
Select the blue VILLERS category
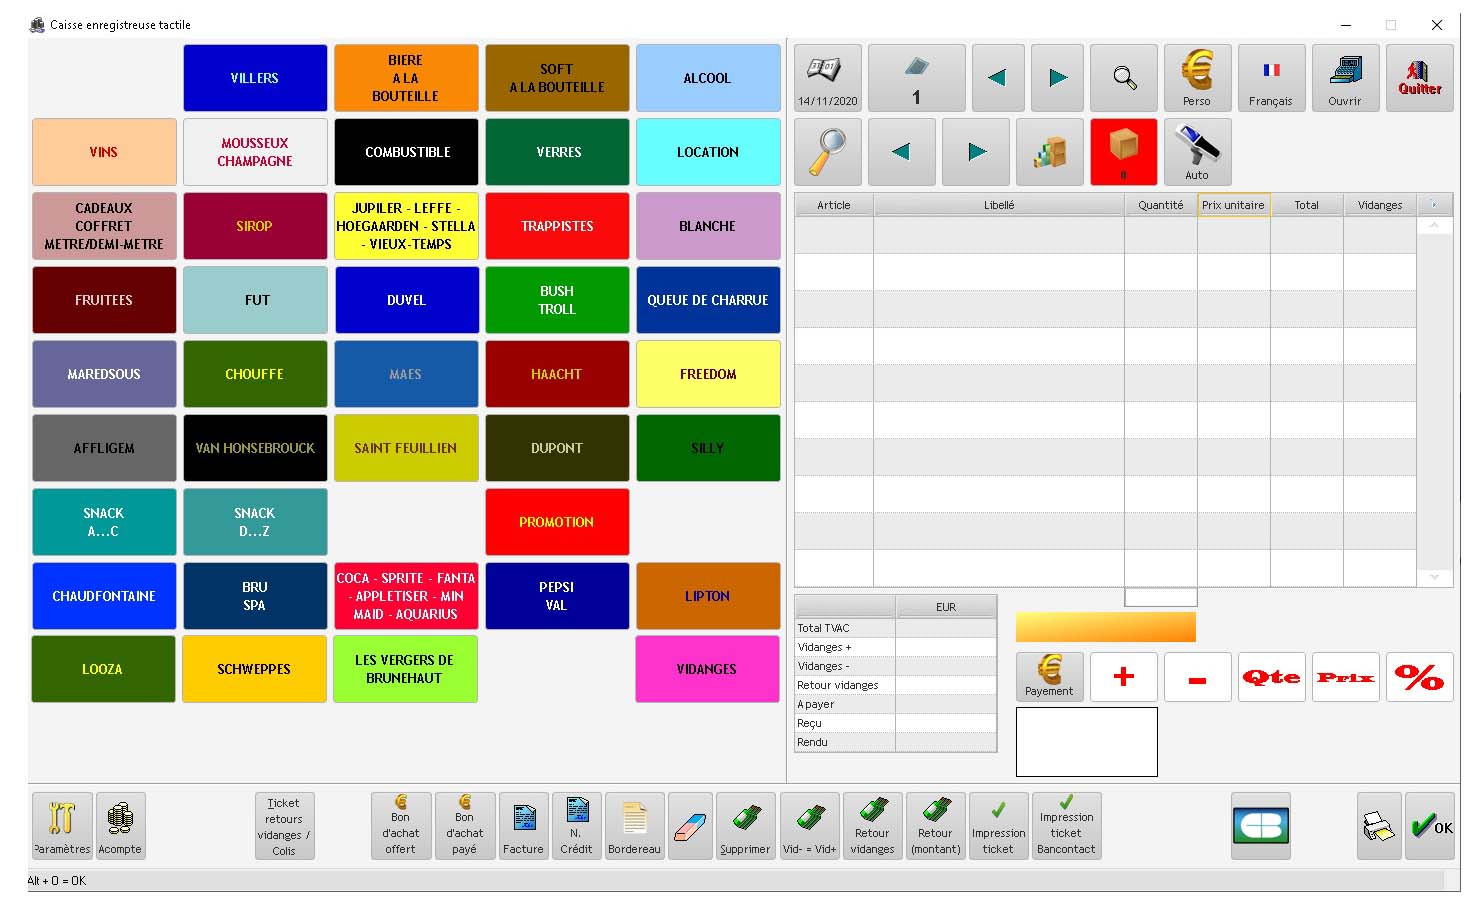point(255,78)
